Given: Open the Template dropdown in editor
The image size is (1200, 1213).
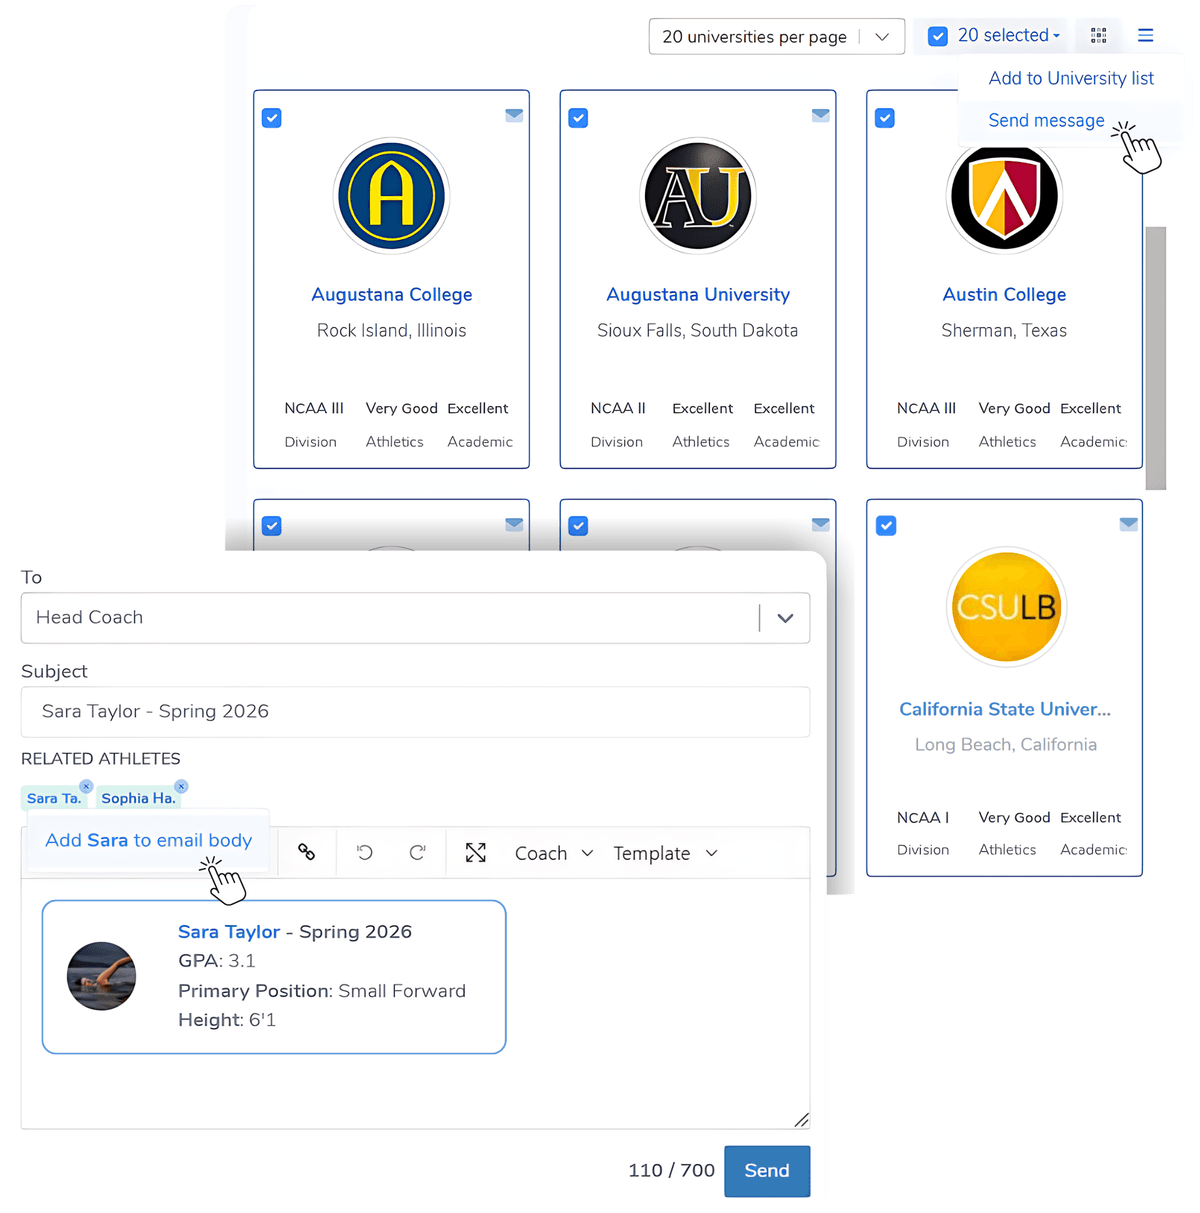Looking at the screenshot, I should [x=665, y=854].
